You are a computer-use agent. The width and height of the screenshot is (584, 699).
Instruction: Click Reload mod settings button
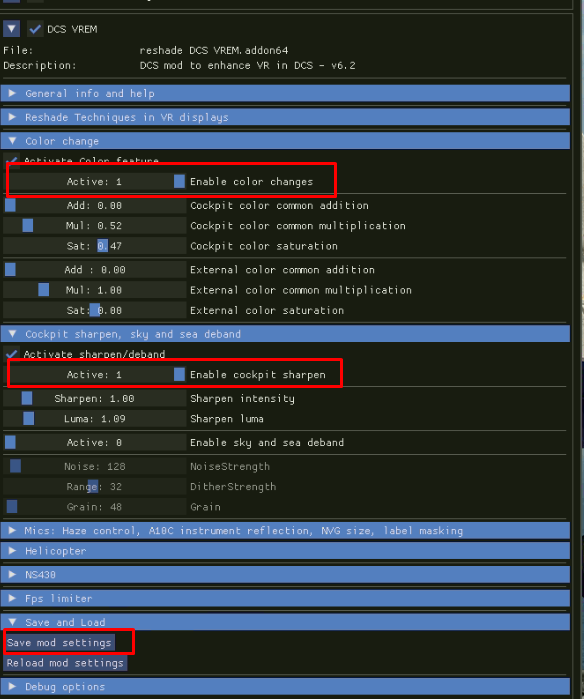(65, 663)
